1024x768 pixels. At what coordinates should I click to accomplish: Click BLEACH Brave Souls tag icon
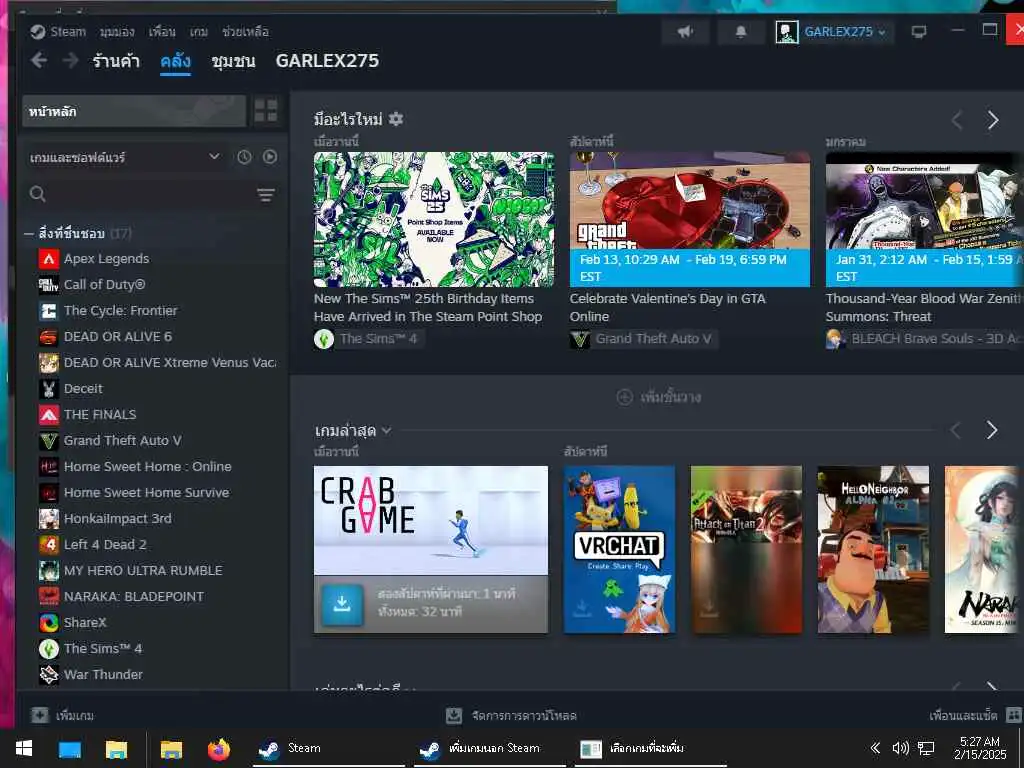(x=836, y=339)
